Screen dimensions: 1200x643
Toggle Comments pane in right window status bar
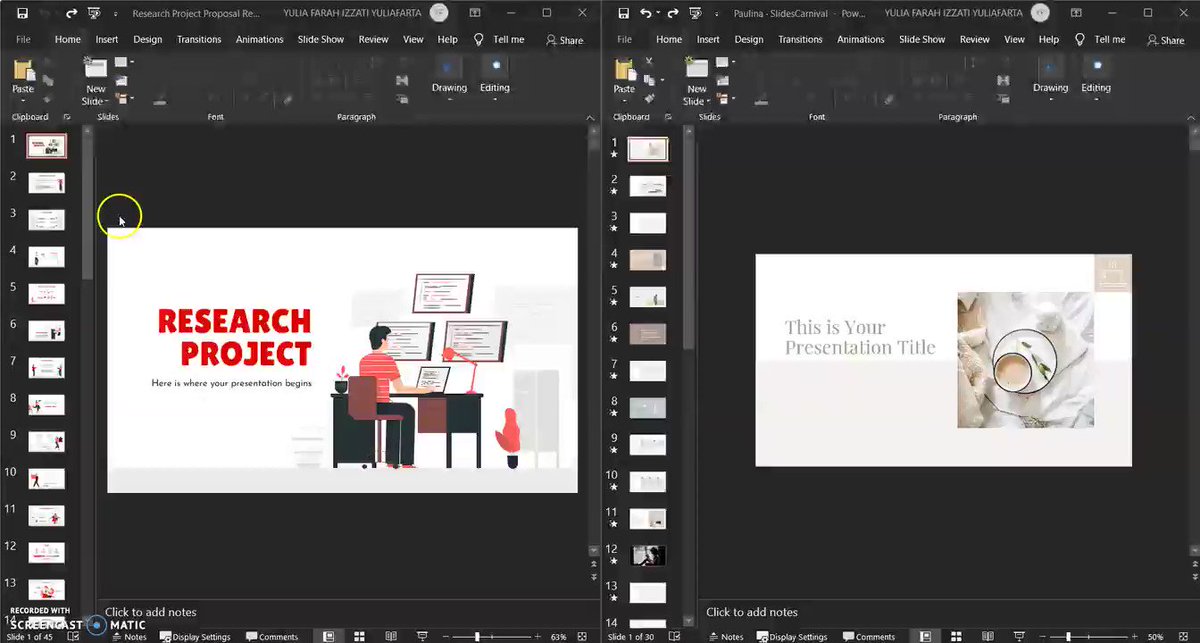(x=868, y=637)
